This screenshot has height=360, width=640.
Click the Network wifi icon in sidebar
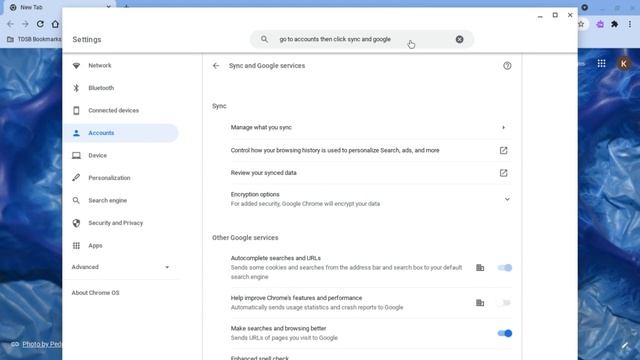76,65
